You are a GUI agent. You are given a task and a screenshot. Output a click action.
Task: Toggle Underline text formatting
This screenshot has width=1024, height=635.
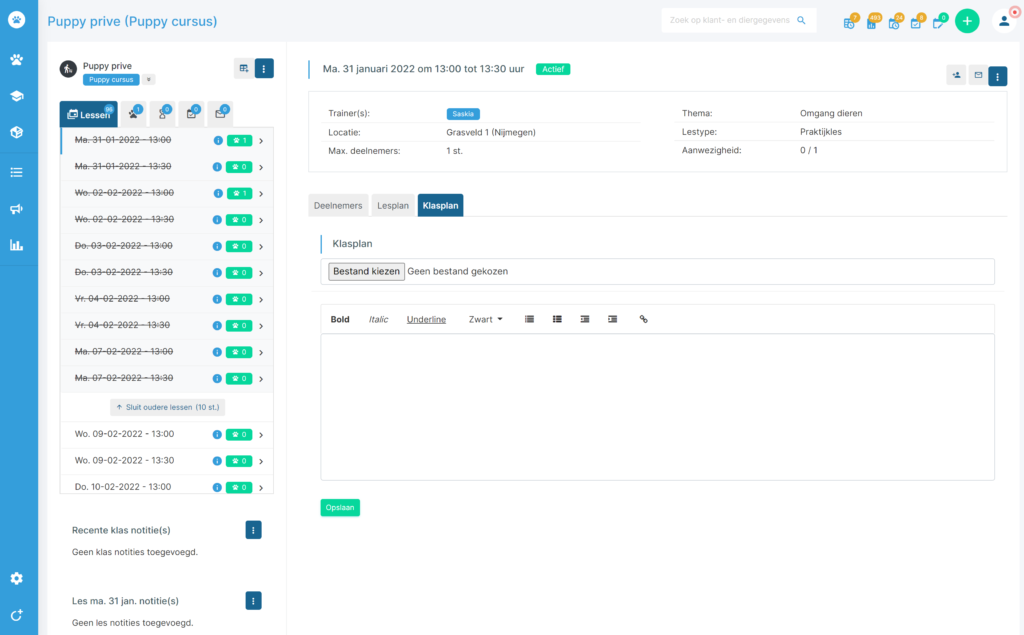(x=426, y=319)
